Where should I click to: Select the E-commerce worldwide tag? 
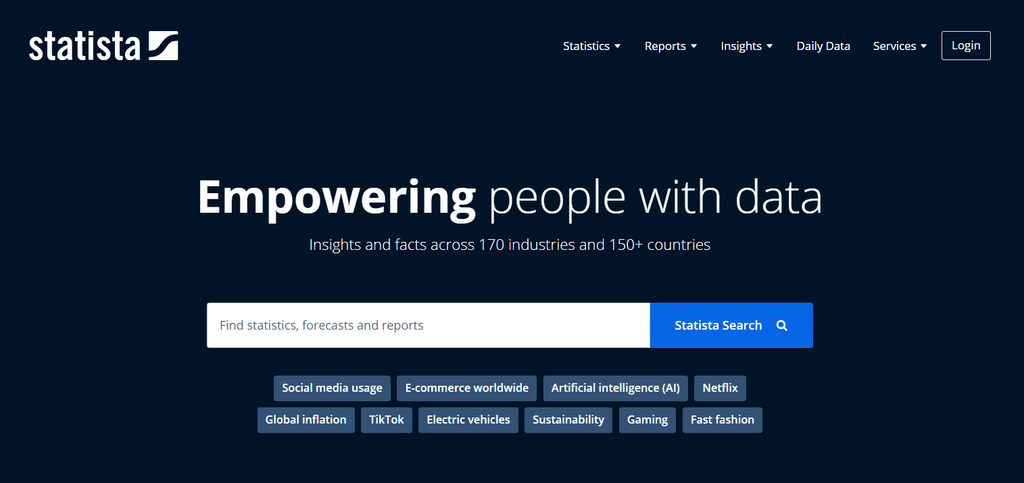[467, 388]
